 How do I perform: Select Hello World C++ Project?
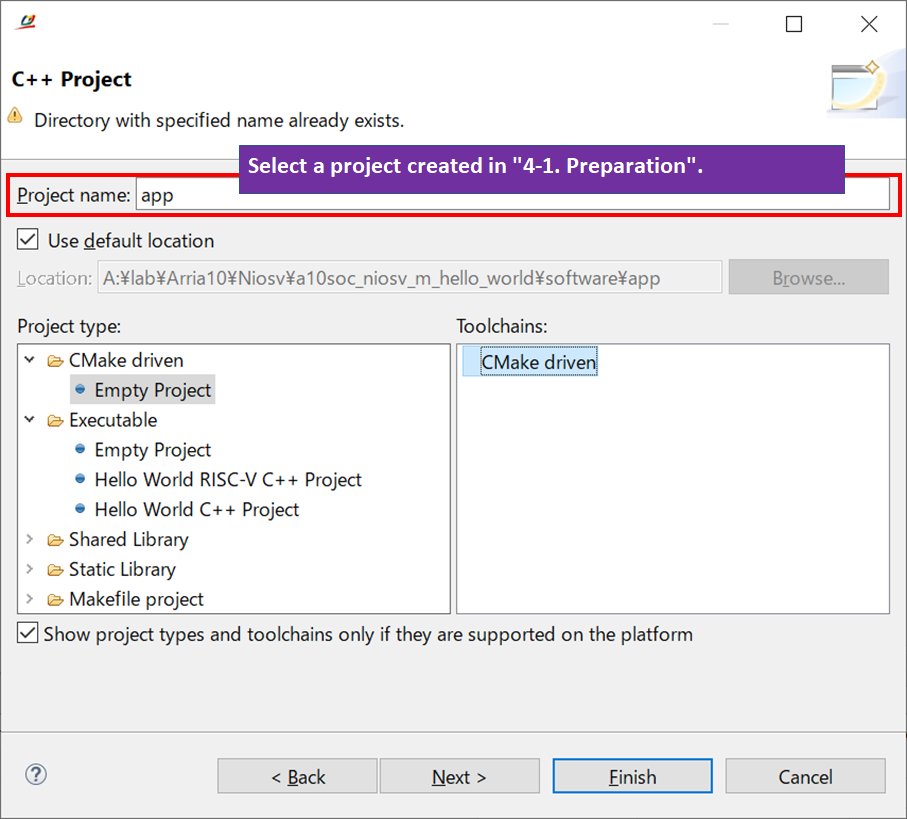pos(196,509)
